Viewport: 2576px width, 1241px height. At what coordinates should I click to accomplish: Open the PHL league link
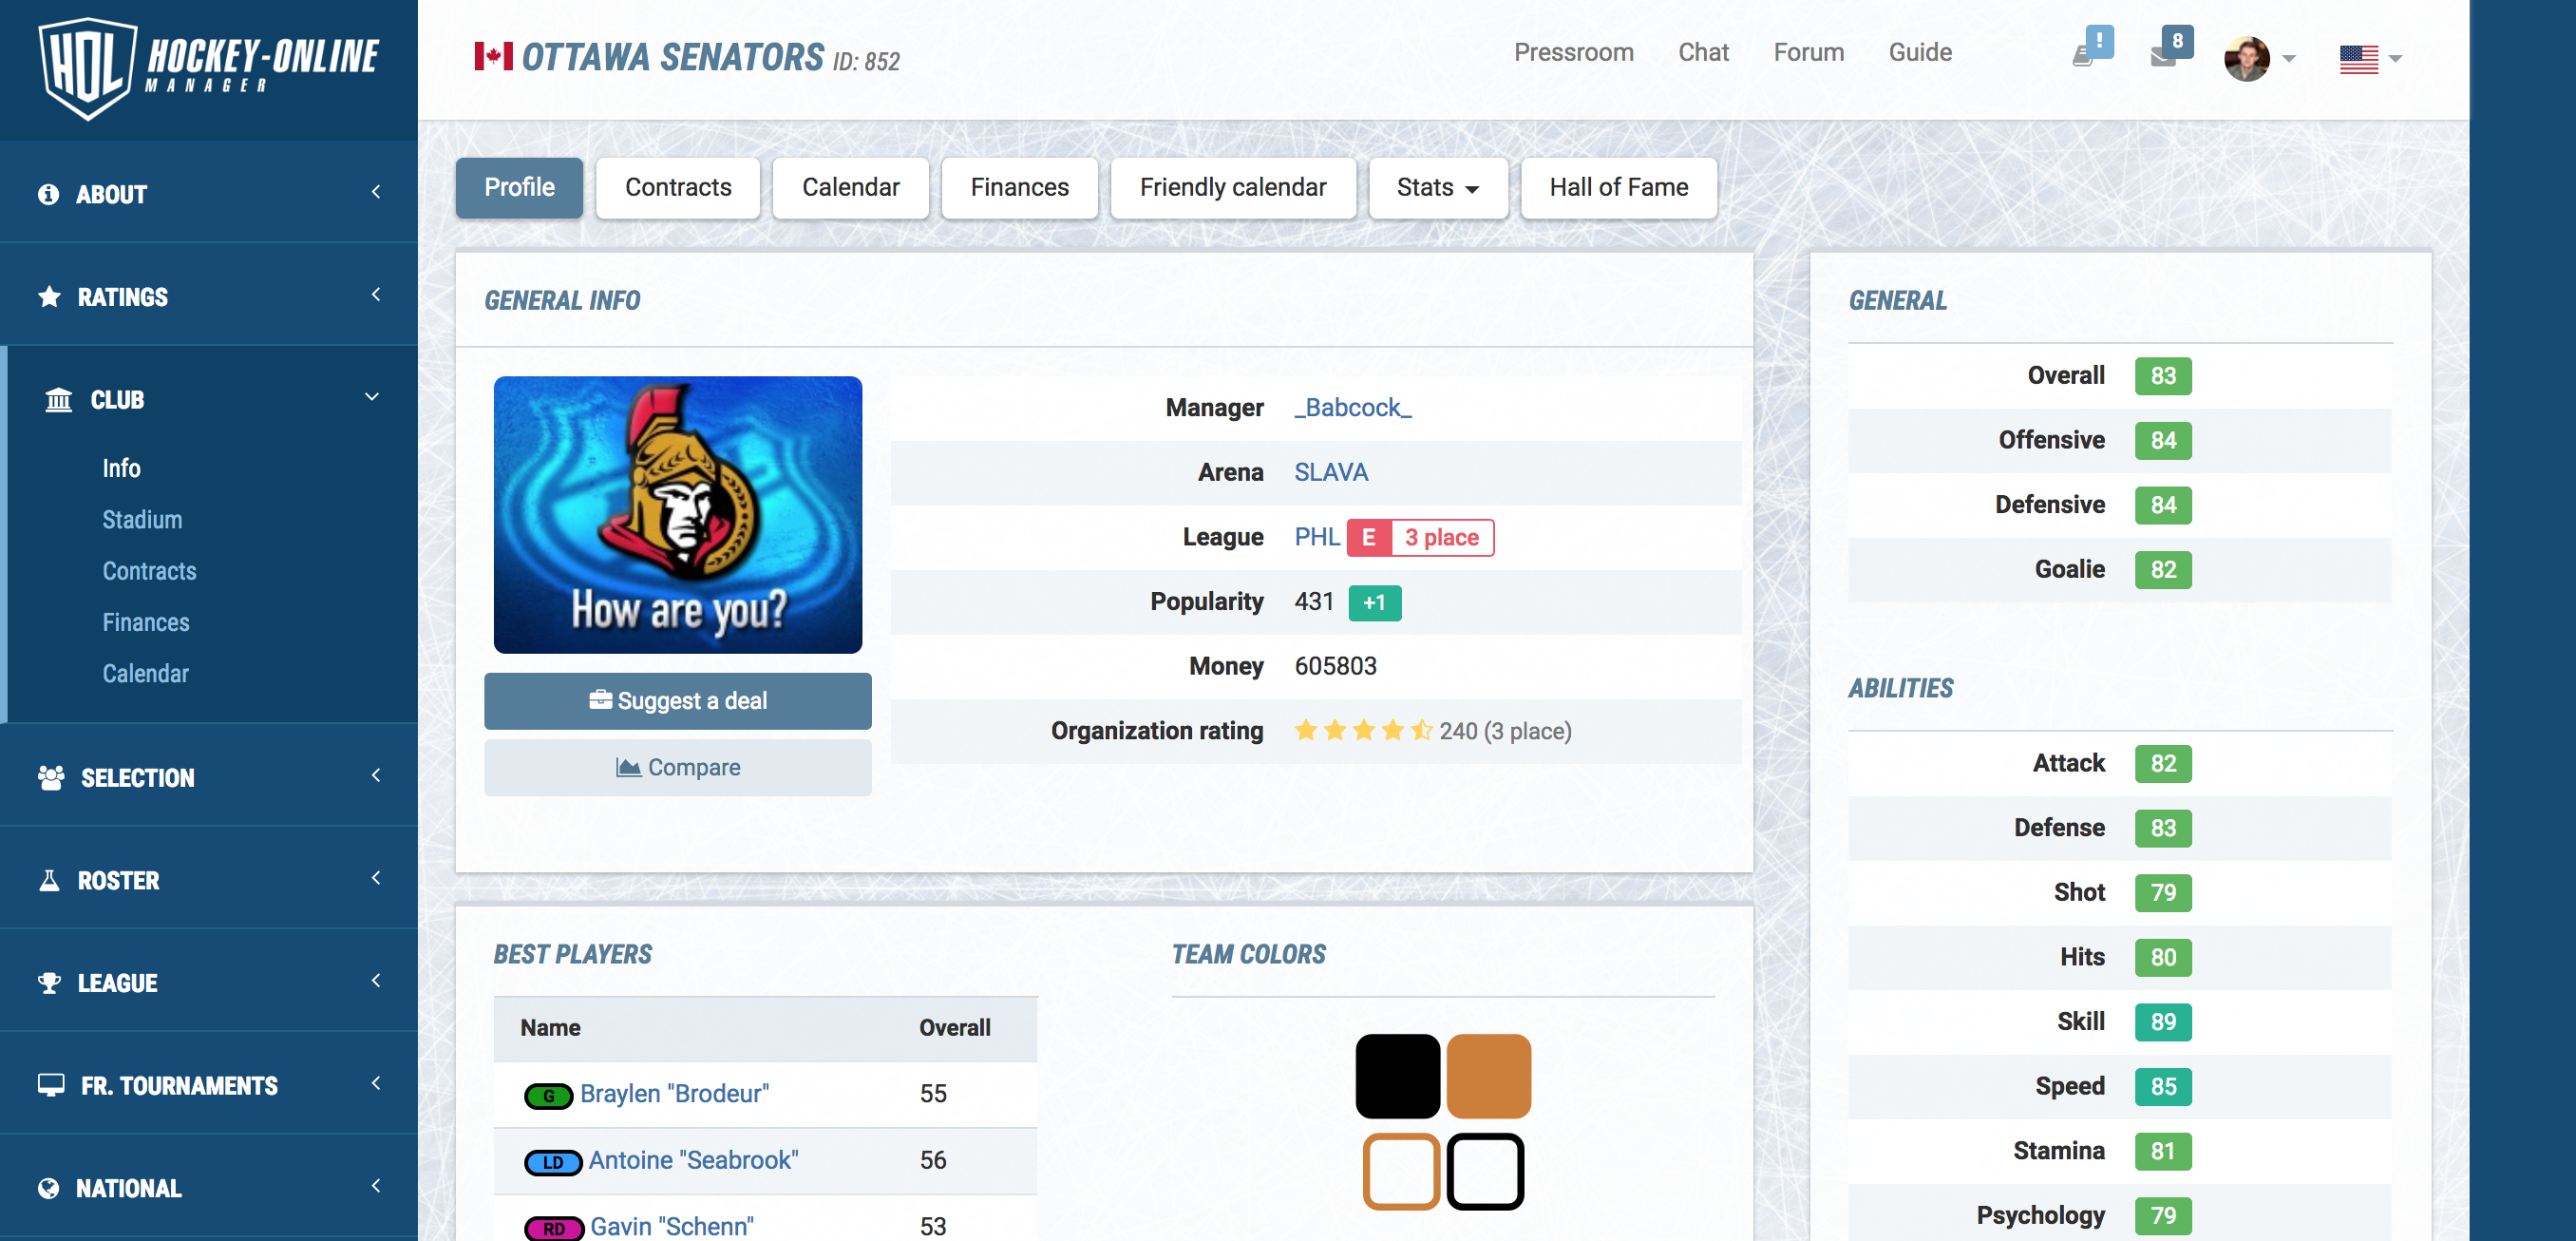click(x=1317, y=538)
